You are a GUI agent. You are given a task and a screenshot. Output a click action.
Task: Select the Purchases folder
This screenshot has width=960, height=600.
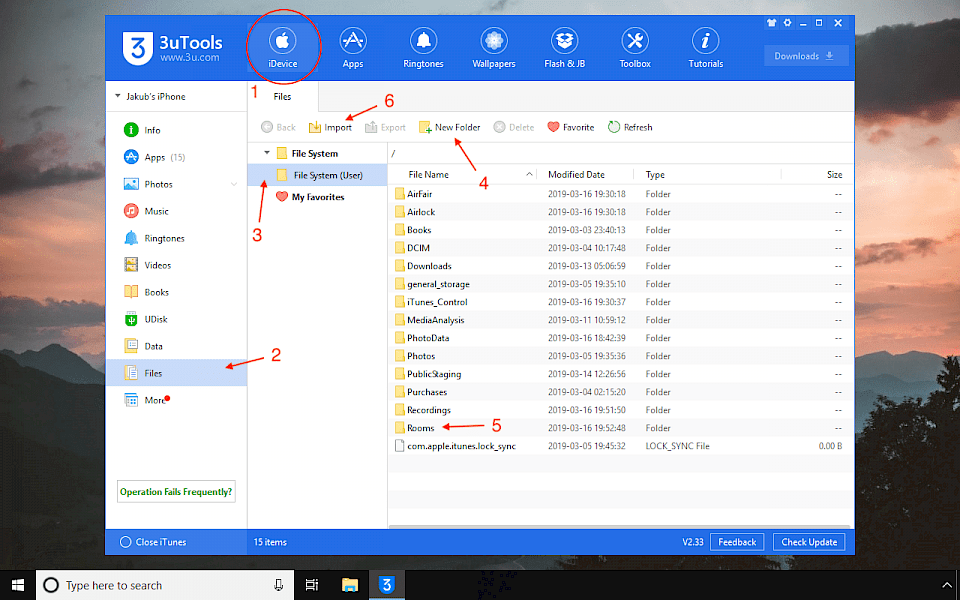point(620,392)
